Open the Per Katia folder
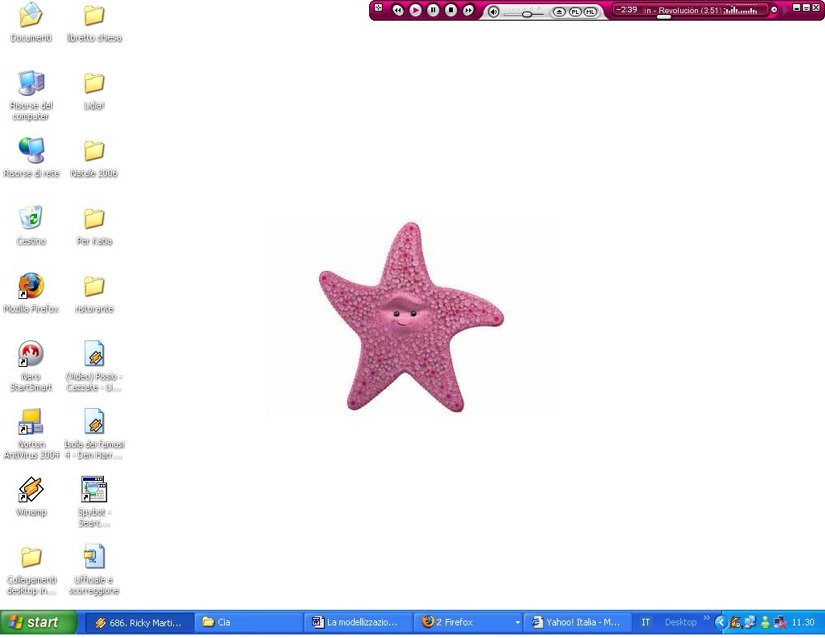This screenshot has width=825, height=638. click(94, 226)
